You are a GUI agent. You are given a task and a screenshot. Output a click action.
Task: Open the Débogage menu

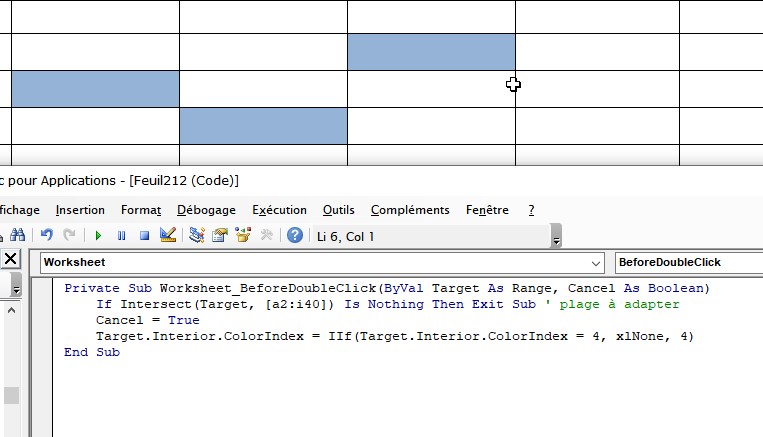tap(206, 210)
